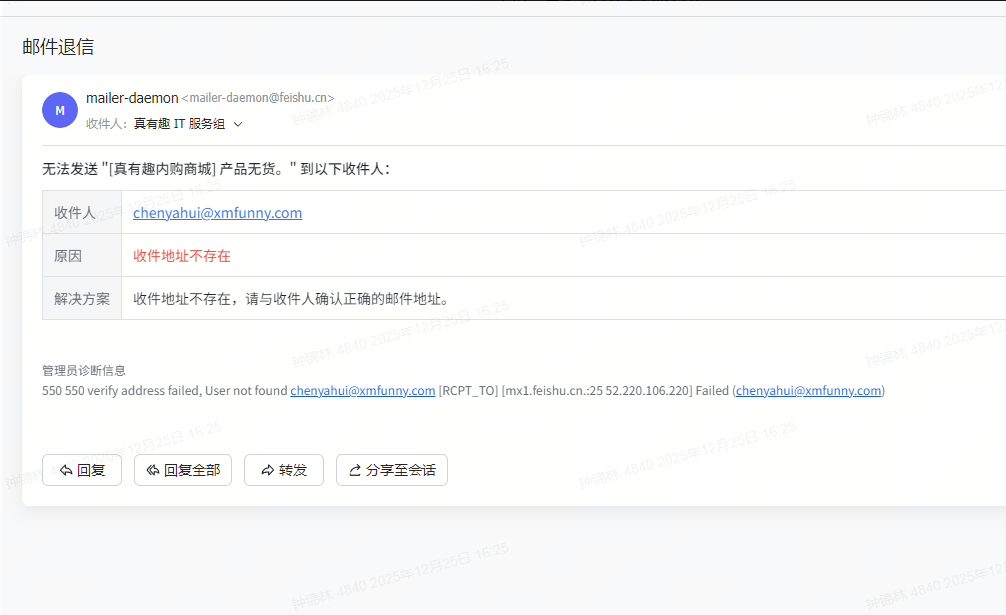Share the email via 分享至会话
Image resolution: width=1006 pixels, height=615 pixels.
pos(392,470)
